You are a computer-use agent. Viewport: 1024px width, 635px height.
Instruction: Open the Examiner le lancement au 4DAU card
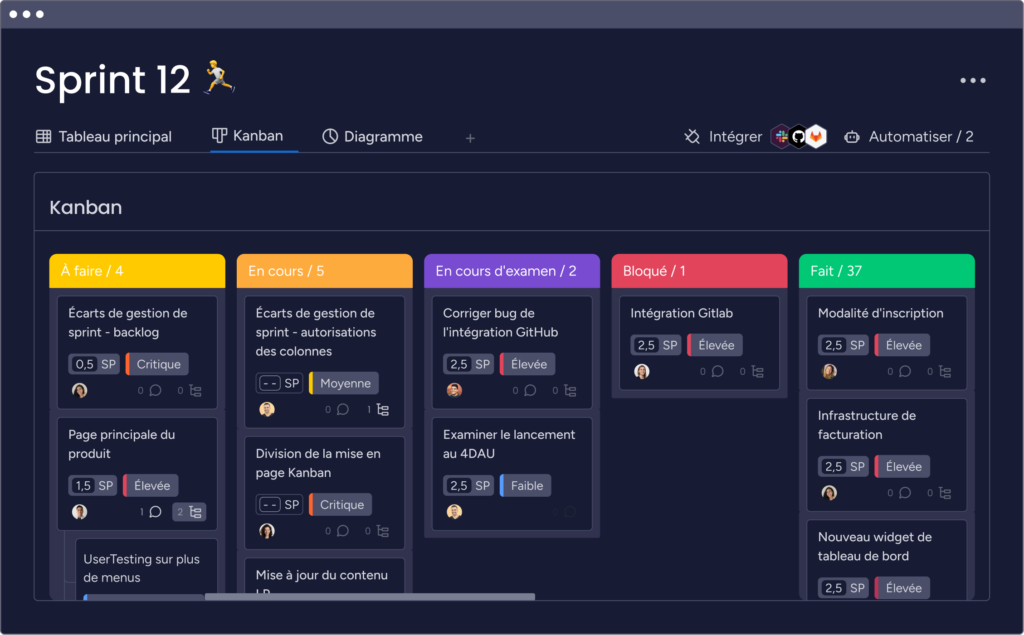pos(509,444)
